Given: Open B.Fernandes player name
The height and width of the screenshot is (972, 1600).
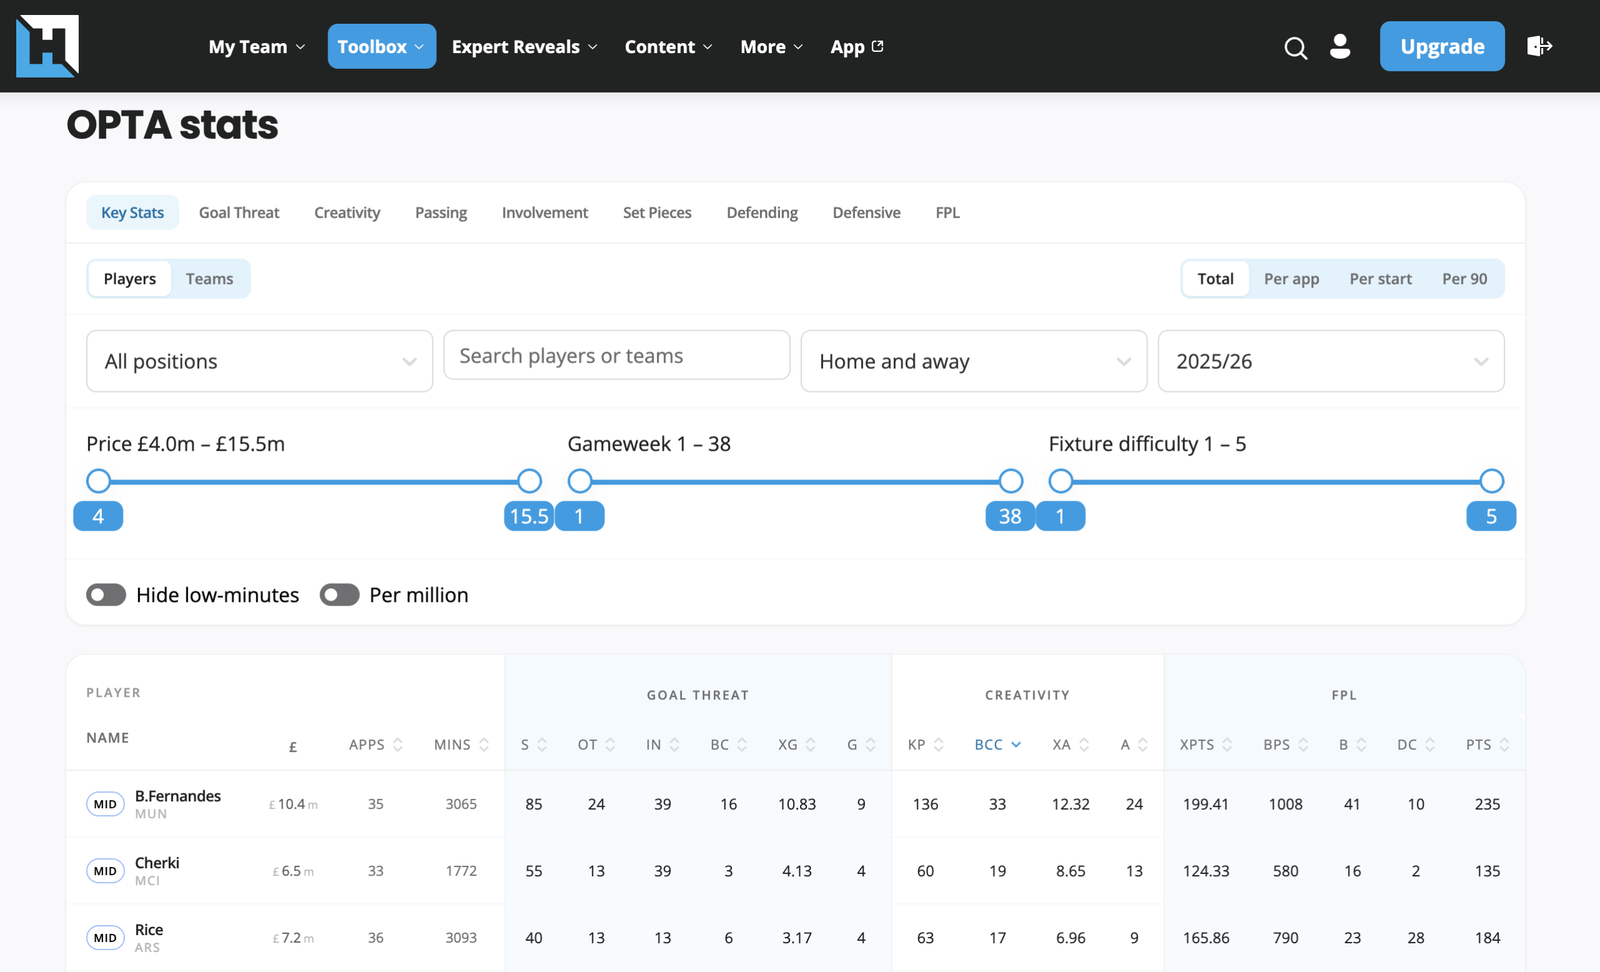Looking at the screenshot, I should pyautogui.click(x=178, y=796).
